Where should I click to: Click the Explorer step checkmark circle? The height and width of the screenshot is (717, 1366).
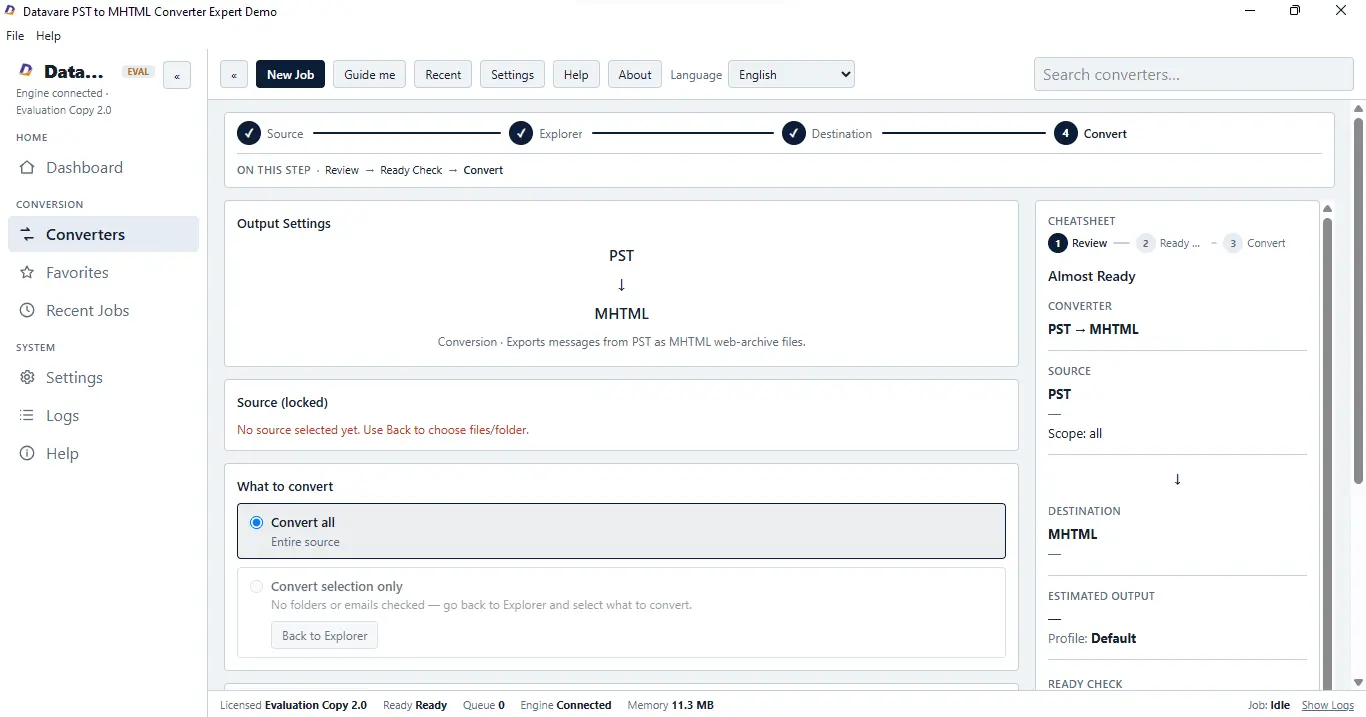click(520, 133)
